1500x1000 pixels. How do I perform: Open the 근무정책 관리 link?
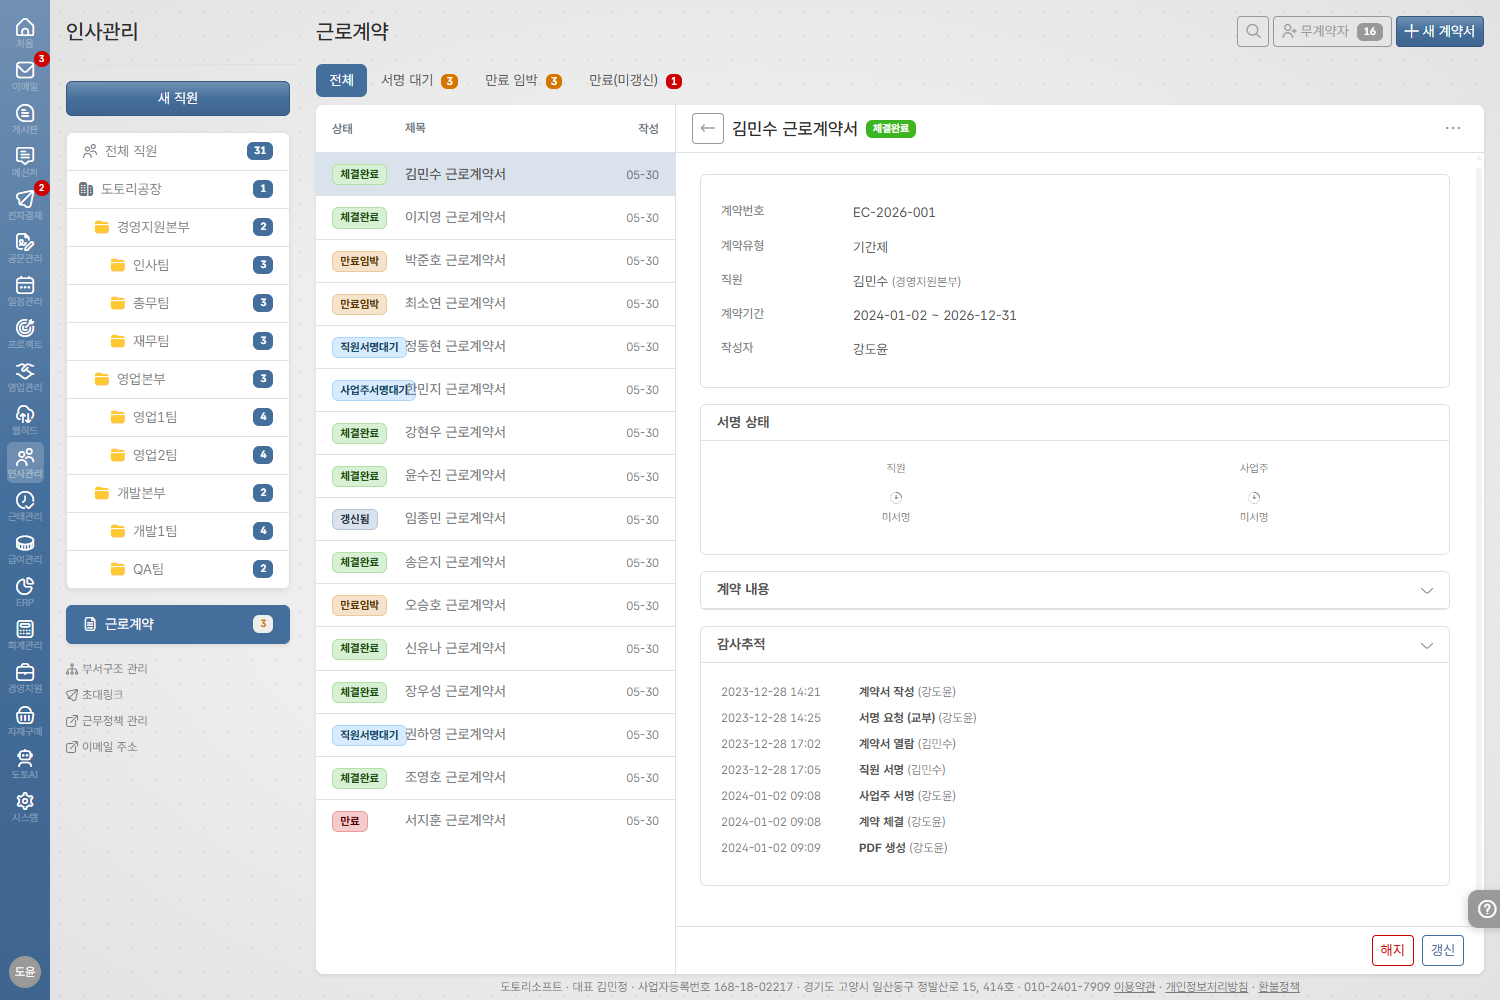tap(107, 721)
